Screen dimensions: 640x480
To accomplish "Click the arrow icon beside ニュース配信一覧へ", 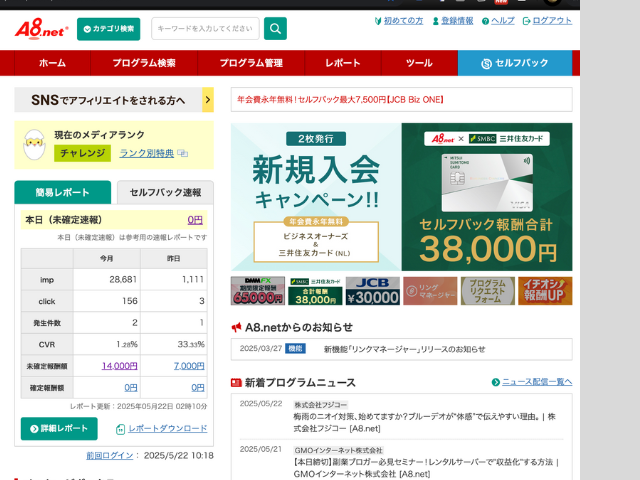I will (x=496, y=382).
